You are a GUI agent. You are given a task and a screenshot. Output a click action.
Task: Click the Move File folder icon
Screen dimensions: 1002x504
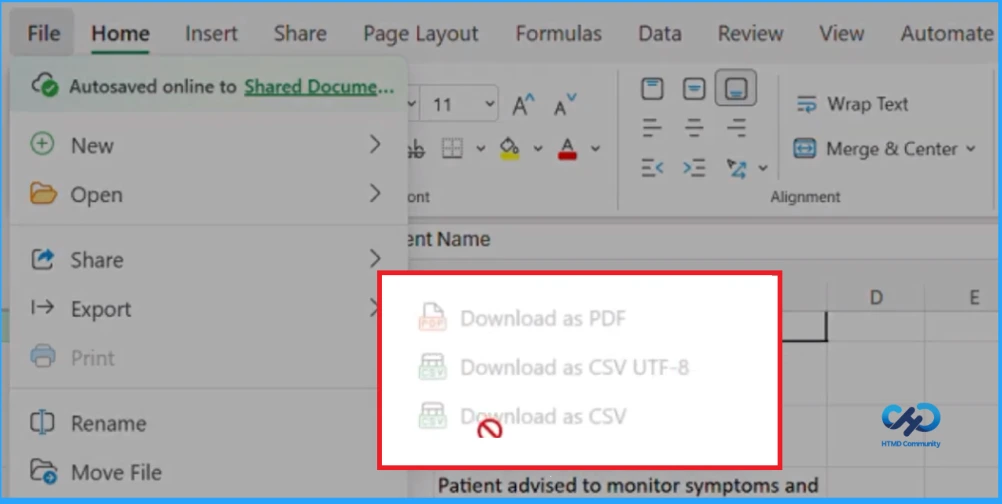pos(43,471)
